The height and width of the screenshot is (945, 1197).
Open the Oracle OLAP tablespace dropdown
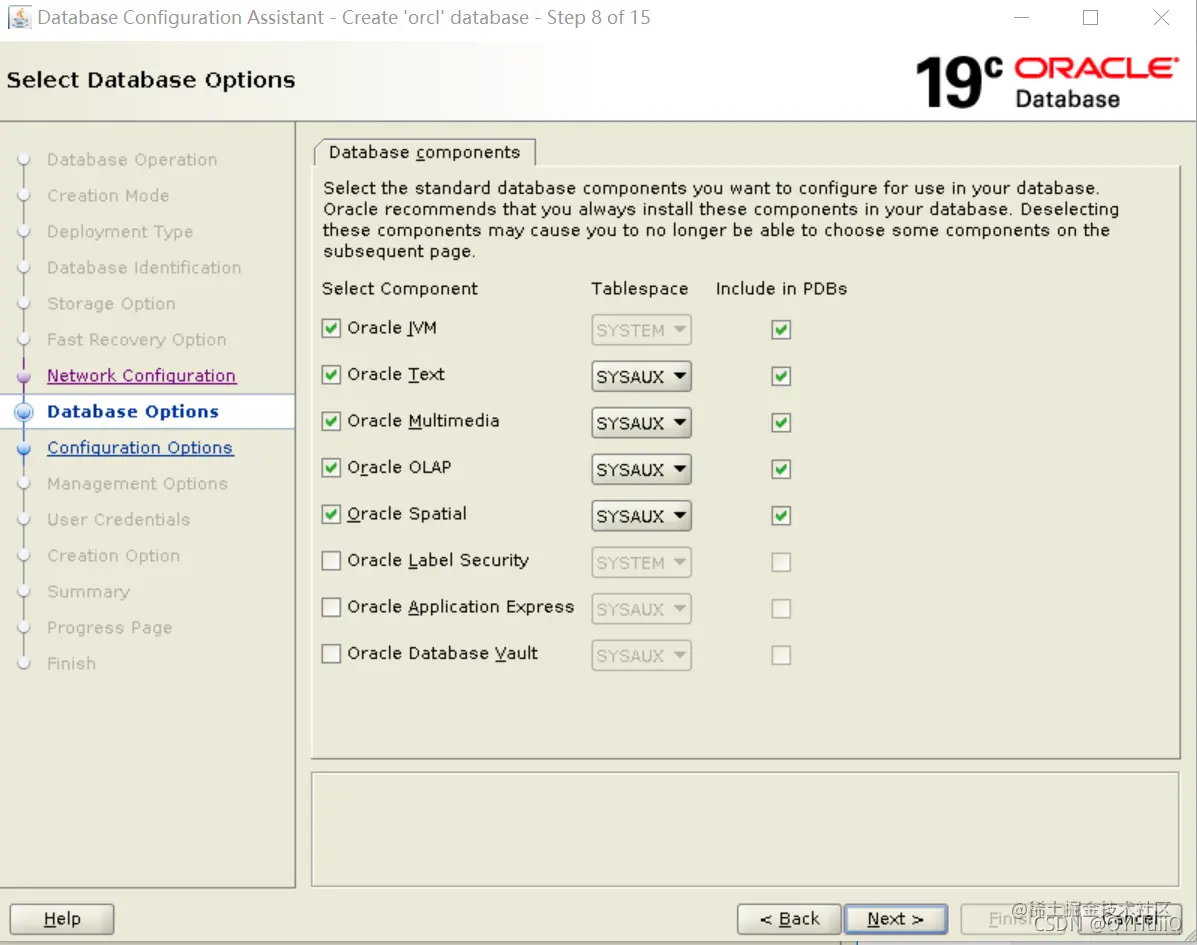[x=641, y=469]
